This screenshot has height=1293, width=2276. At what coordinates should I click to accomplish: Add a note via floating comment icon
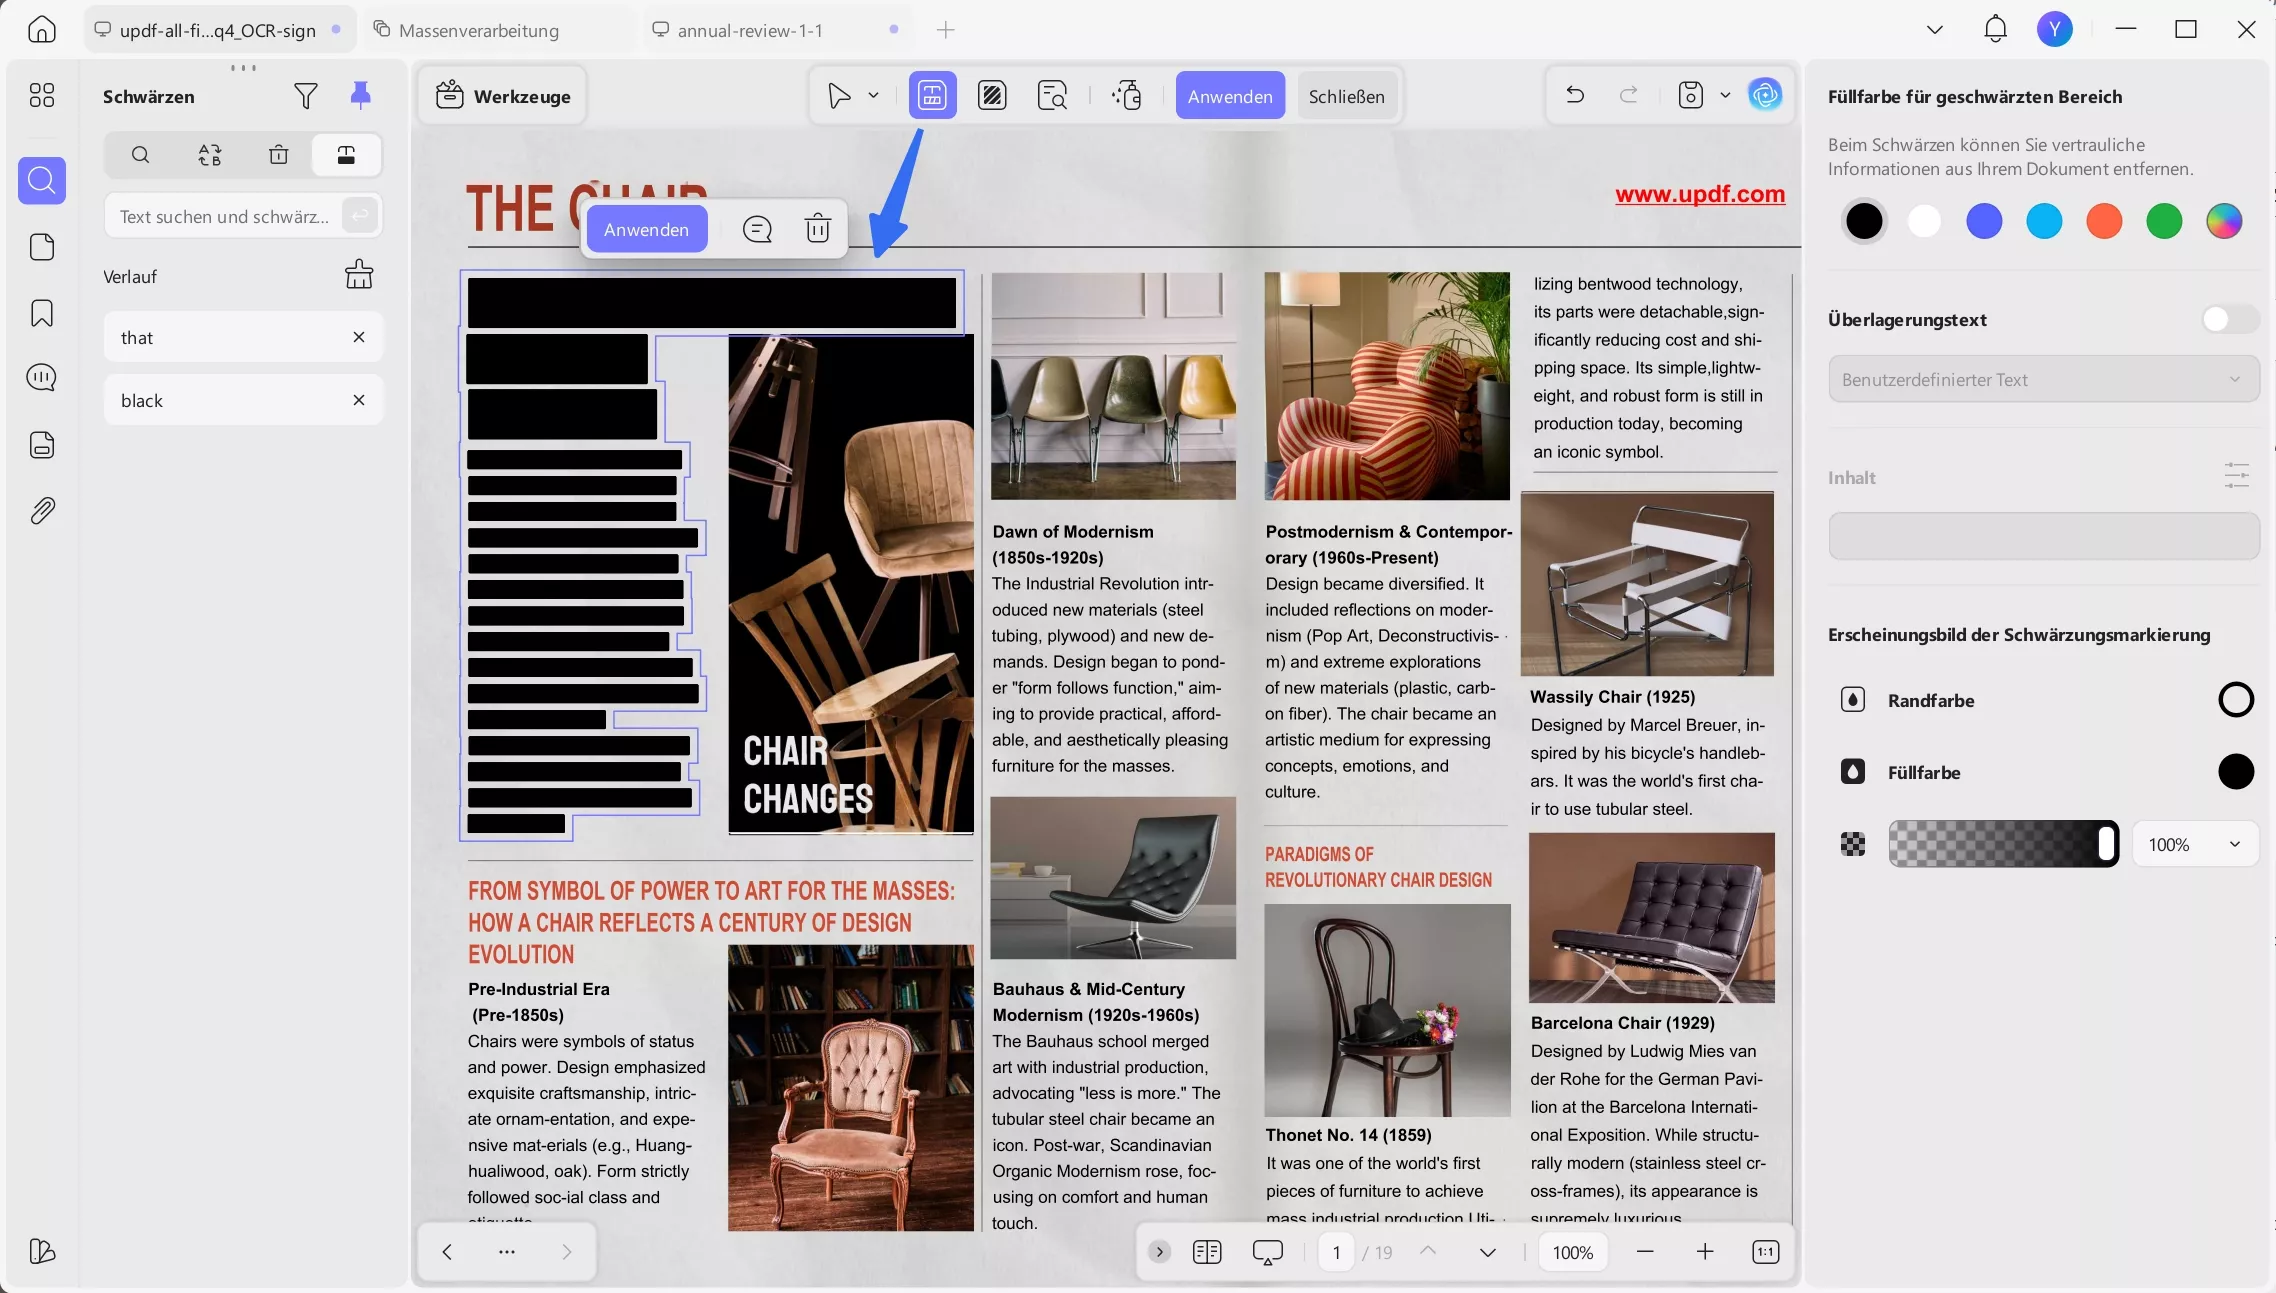[x=757, y=229]
